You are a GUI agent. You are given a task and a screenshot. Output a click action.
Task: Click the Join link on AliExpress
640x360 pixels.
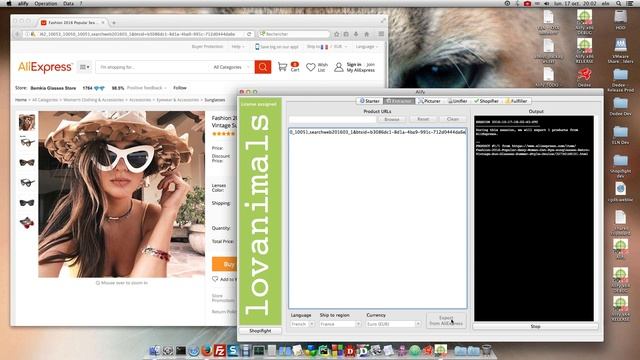(370, 64)
